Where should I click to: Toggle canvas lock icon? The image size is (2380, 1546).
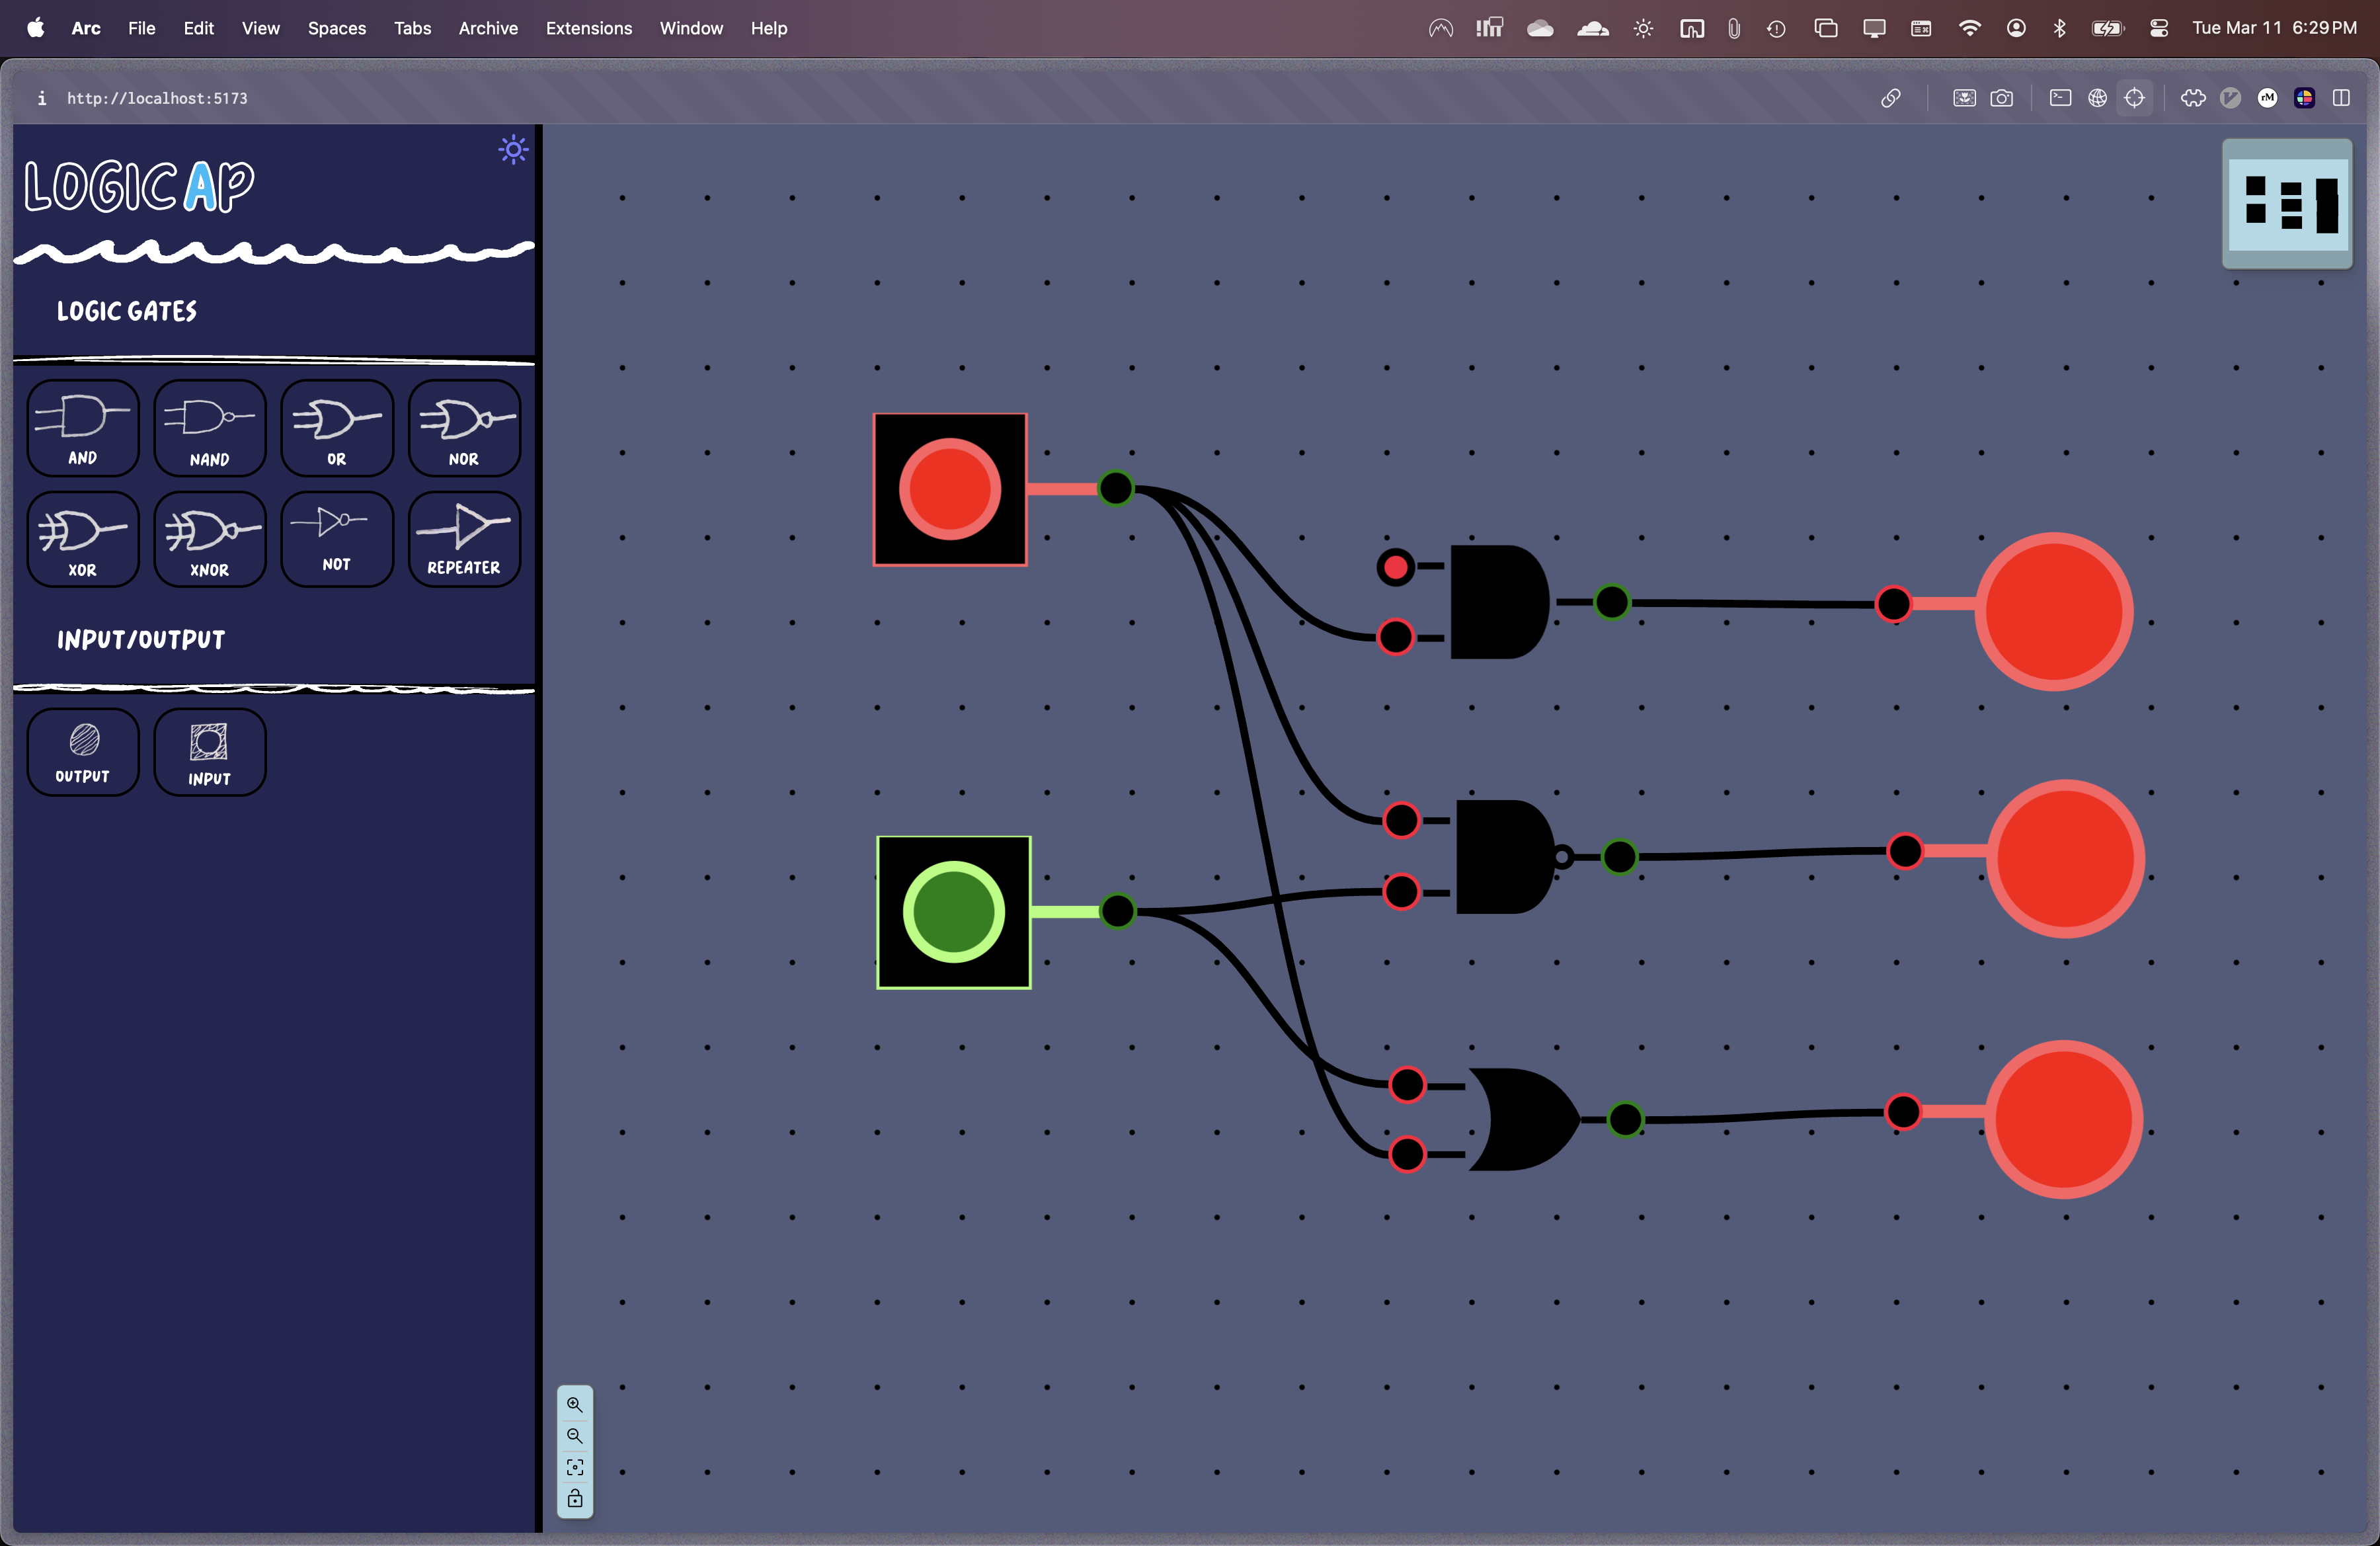[575, 1498]
